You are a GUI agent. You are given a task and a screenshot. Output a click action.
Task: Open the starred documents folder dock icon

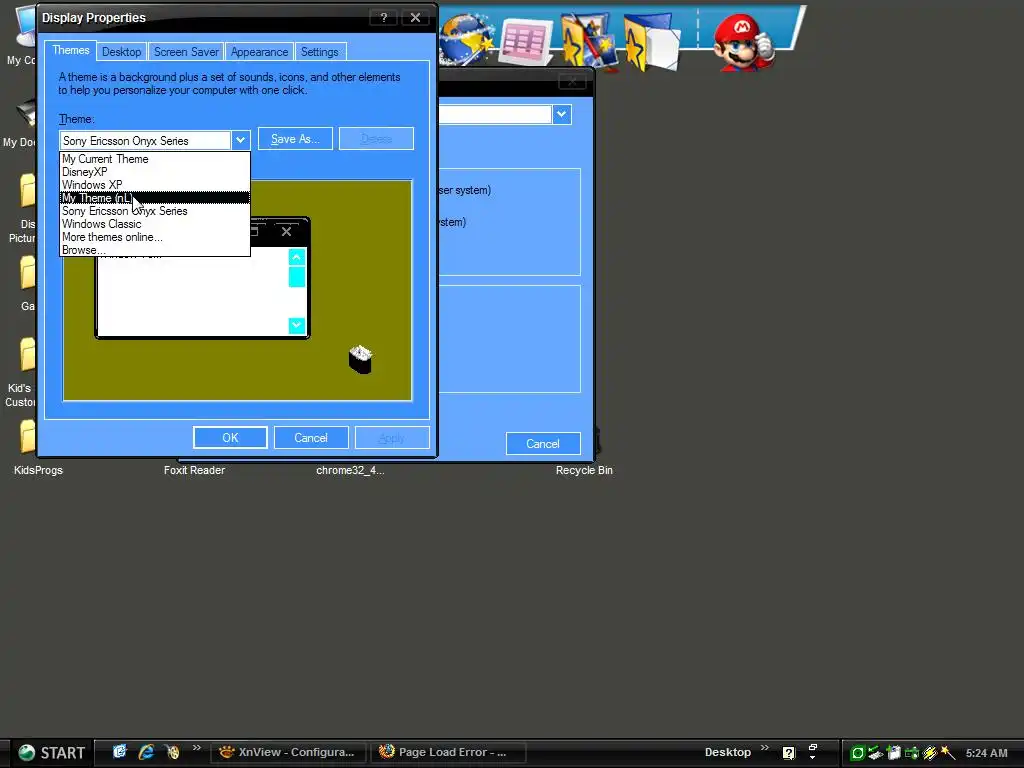[x=652, y=42]
